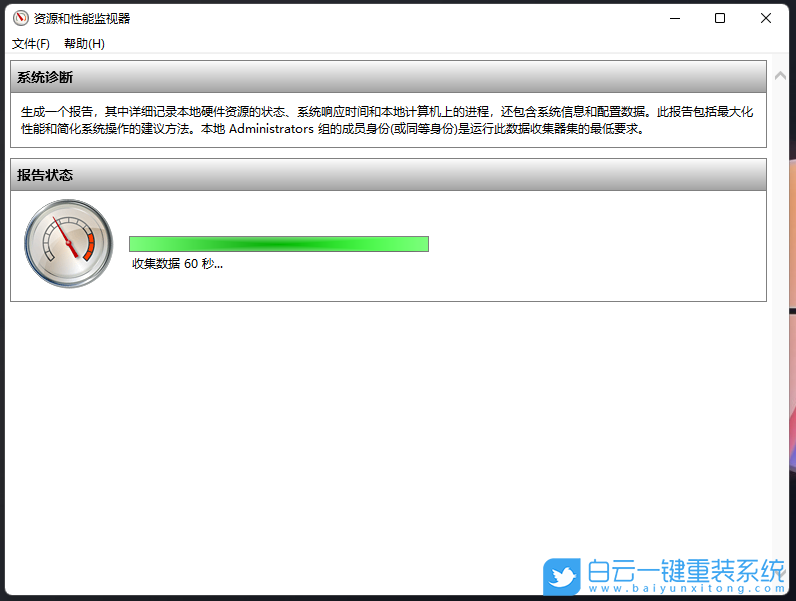Screen dimensions: 796x601
Task: Collapse the 系统诊断 section header
Action: click(x=388, y=77)
